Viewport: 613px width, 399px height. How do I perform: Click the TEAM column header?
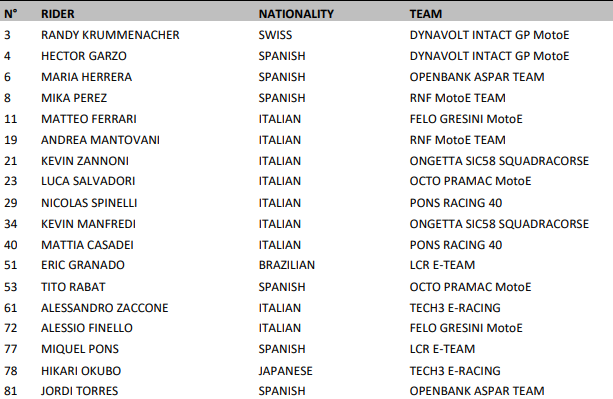[426, 14]
